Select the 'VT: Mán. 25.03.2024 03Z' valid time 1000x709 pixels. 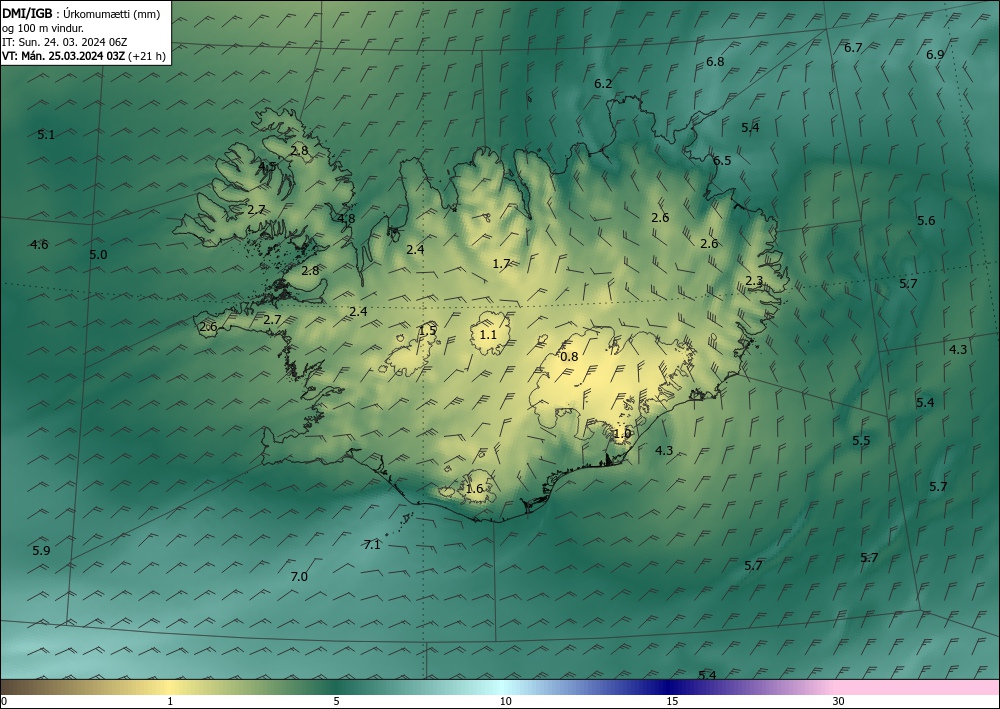coord(64,56)
